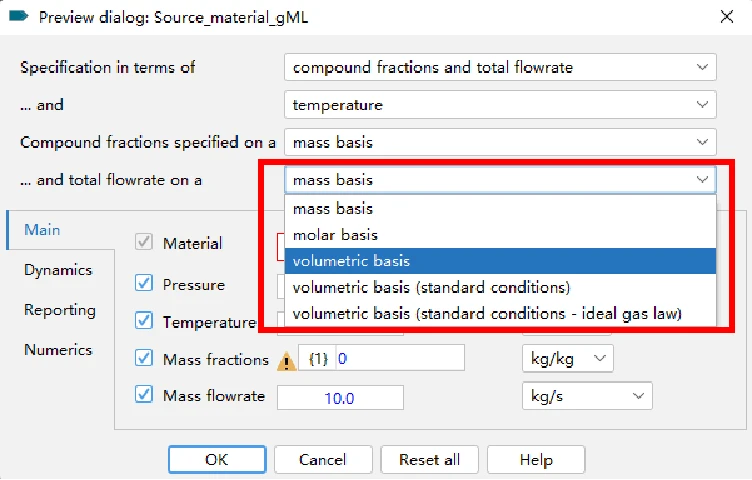The image size is (752, 480).
Task: Select volumetric basis ideal gas law option
Action: [500, 314]
